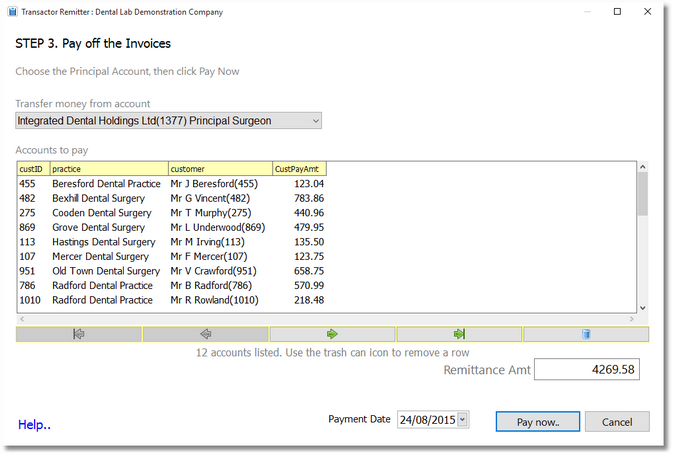
Task: Open the Payment Date calendar dropdown arrow
Action: click(463, 419)
